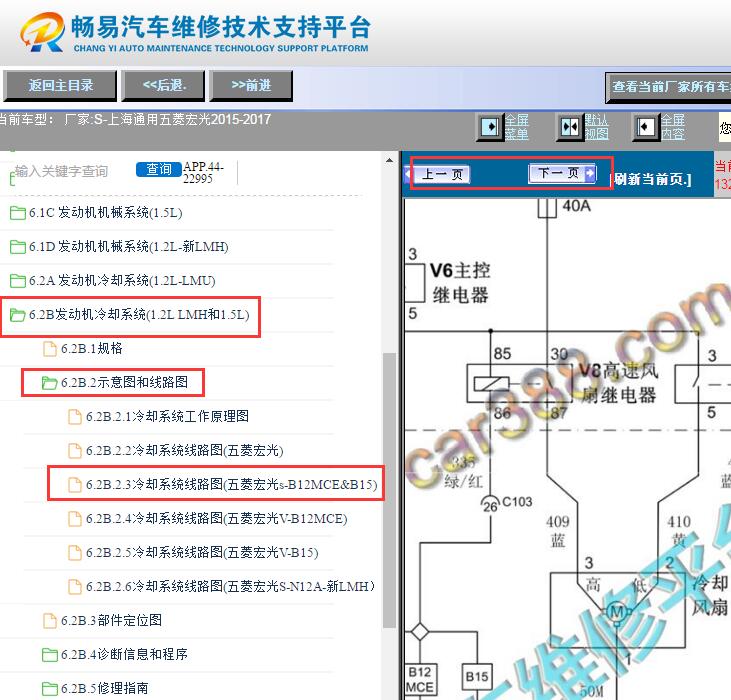
Task: Go to next page with 下一页
Action: (562, 173)
